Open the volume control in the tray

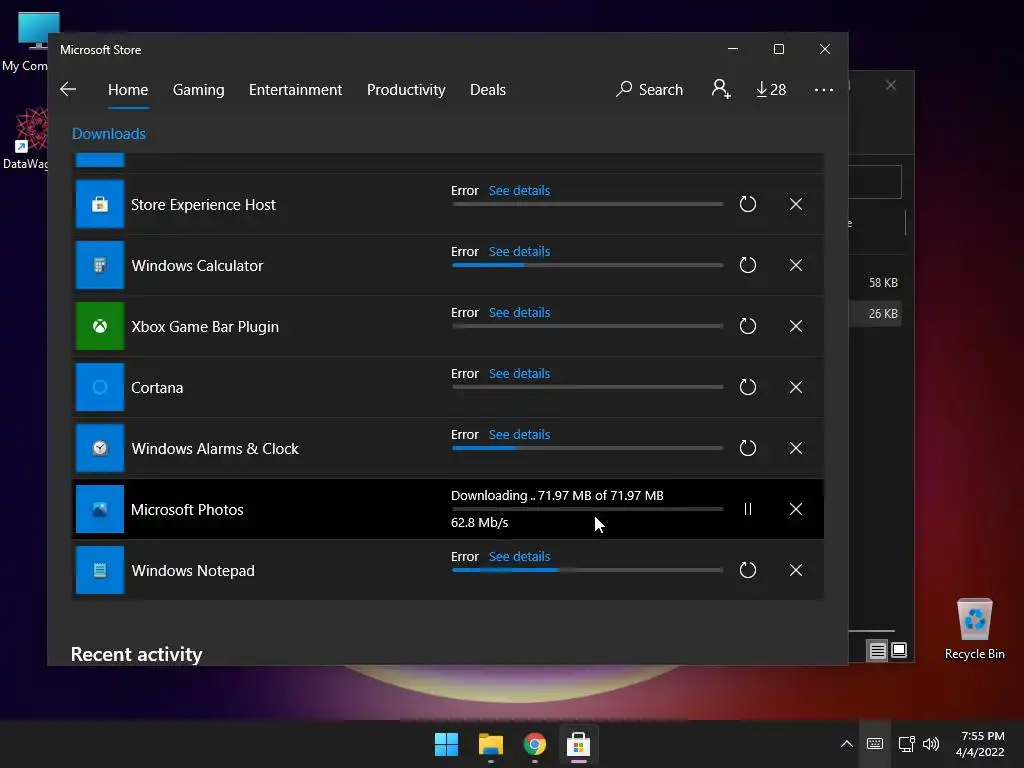[x=931, y=744]
